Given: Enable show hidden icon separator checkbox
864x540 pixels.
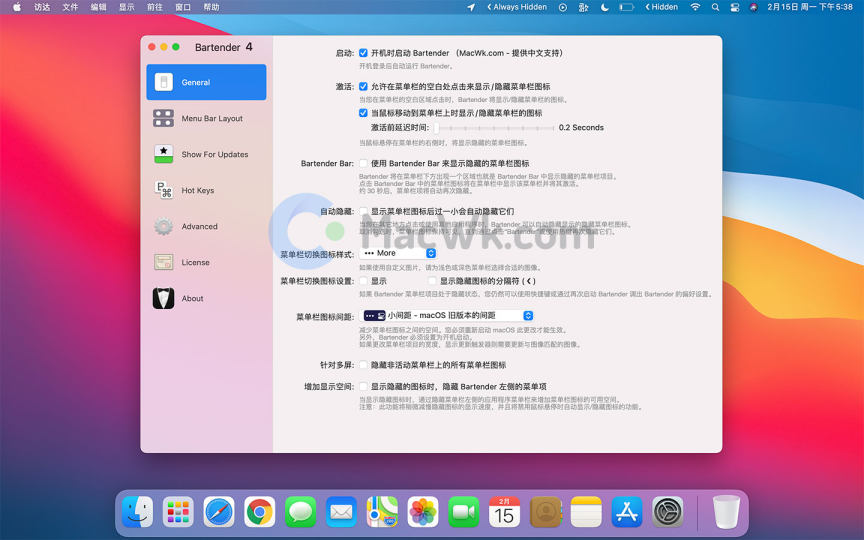Looking at the screenshot, I should (432, 281).
